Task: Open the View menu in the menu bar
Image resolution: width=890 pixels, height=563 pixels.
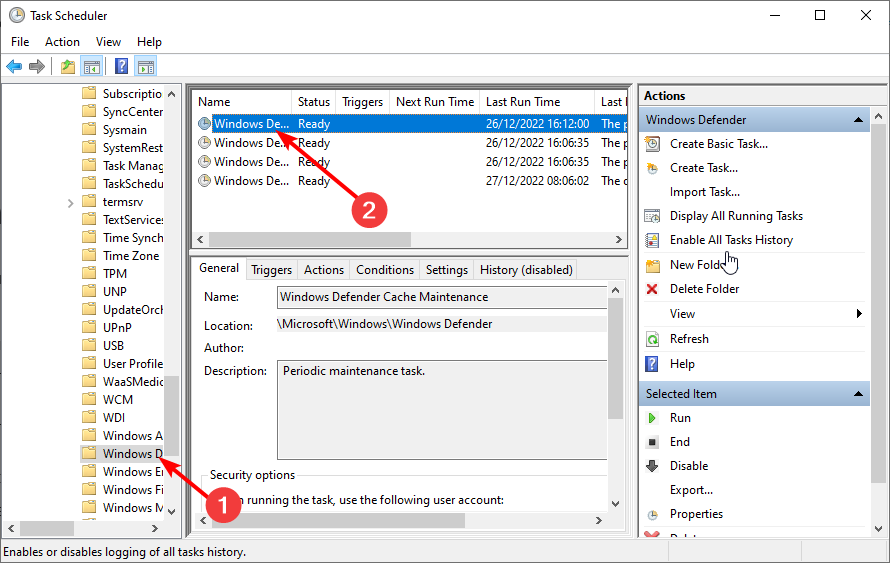Action: (108, 42)
